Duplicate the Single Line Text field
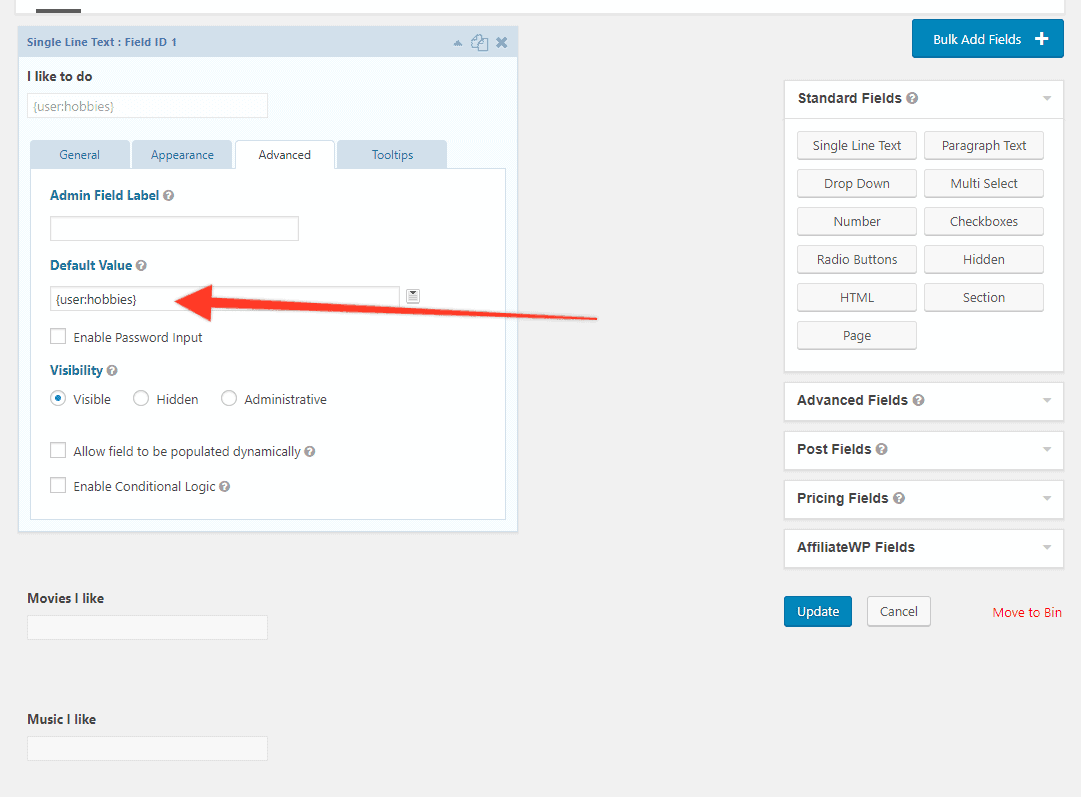Viewport: 1081px width, 797px height. pyautogui.click(x=479, y=43)
